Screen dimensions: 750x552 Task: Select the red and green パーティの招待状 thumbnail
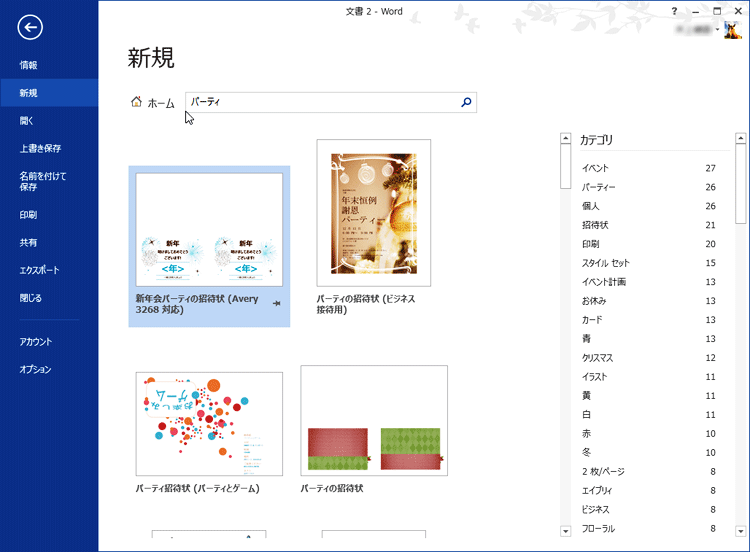(x=374, y=420)
